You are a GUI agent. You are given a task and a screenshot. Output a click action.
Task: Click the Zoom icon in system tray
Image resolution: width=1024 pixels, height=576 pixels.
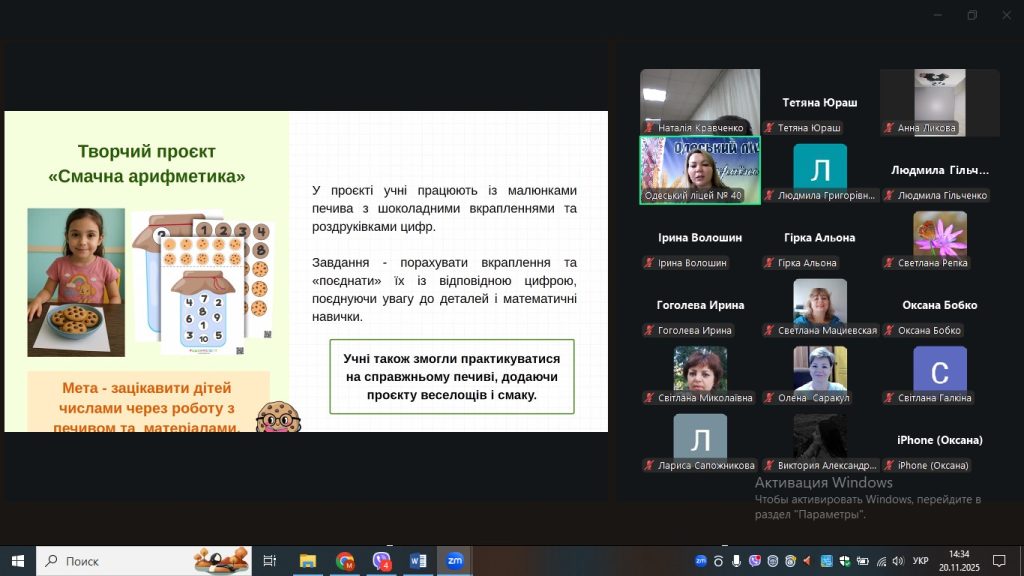pos(700,561)
